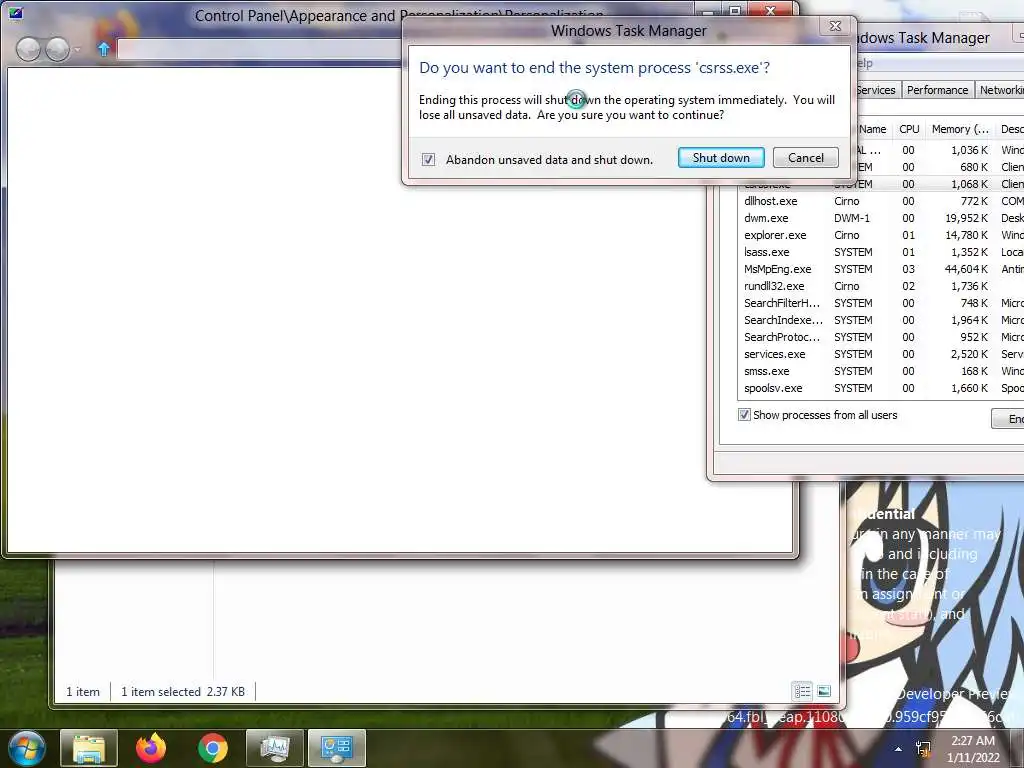Go back in Control Panel window

[x=28, y=49]
